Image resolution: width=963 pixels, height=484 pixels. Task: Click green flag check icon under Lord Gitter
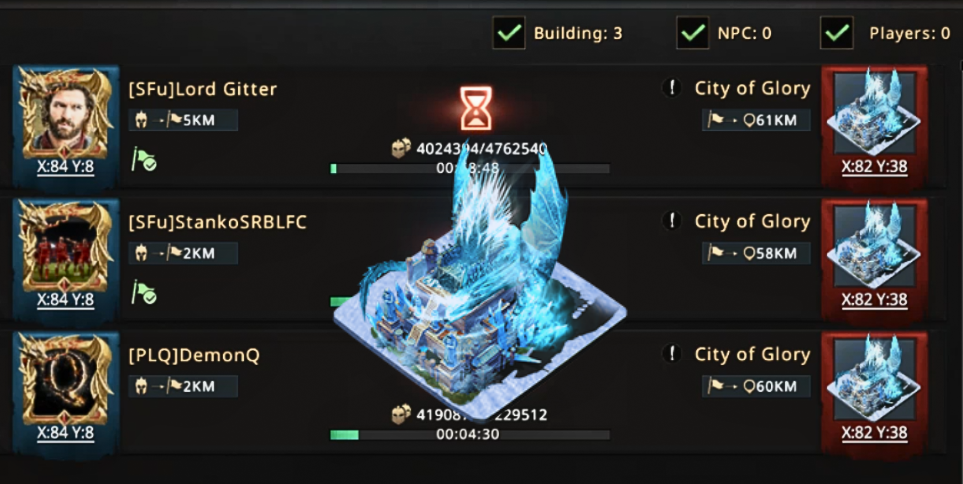144,160
